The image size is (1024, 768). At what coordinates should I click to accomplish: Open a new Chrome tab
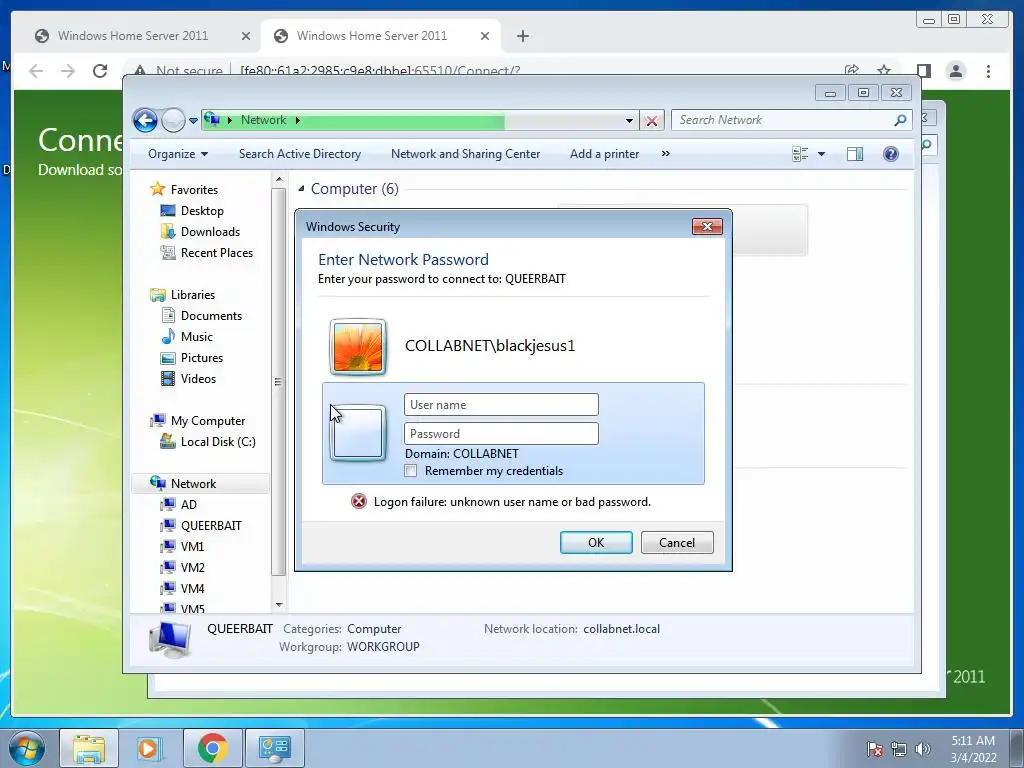pyautogui.click(x=522, y=37)
